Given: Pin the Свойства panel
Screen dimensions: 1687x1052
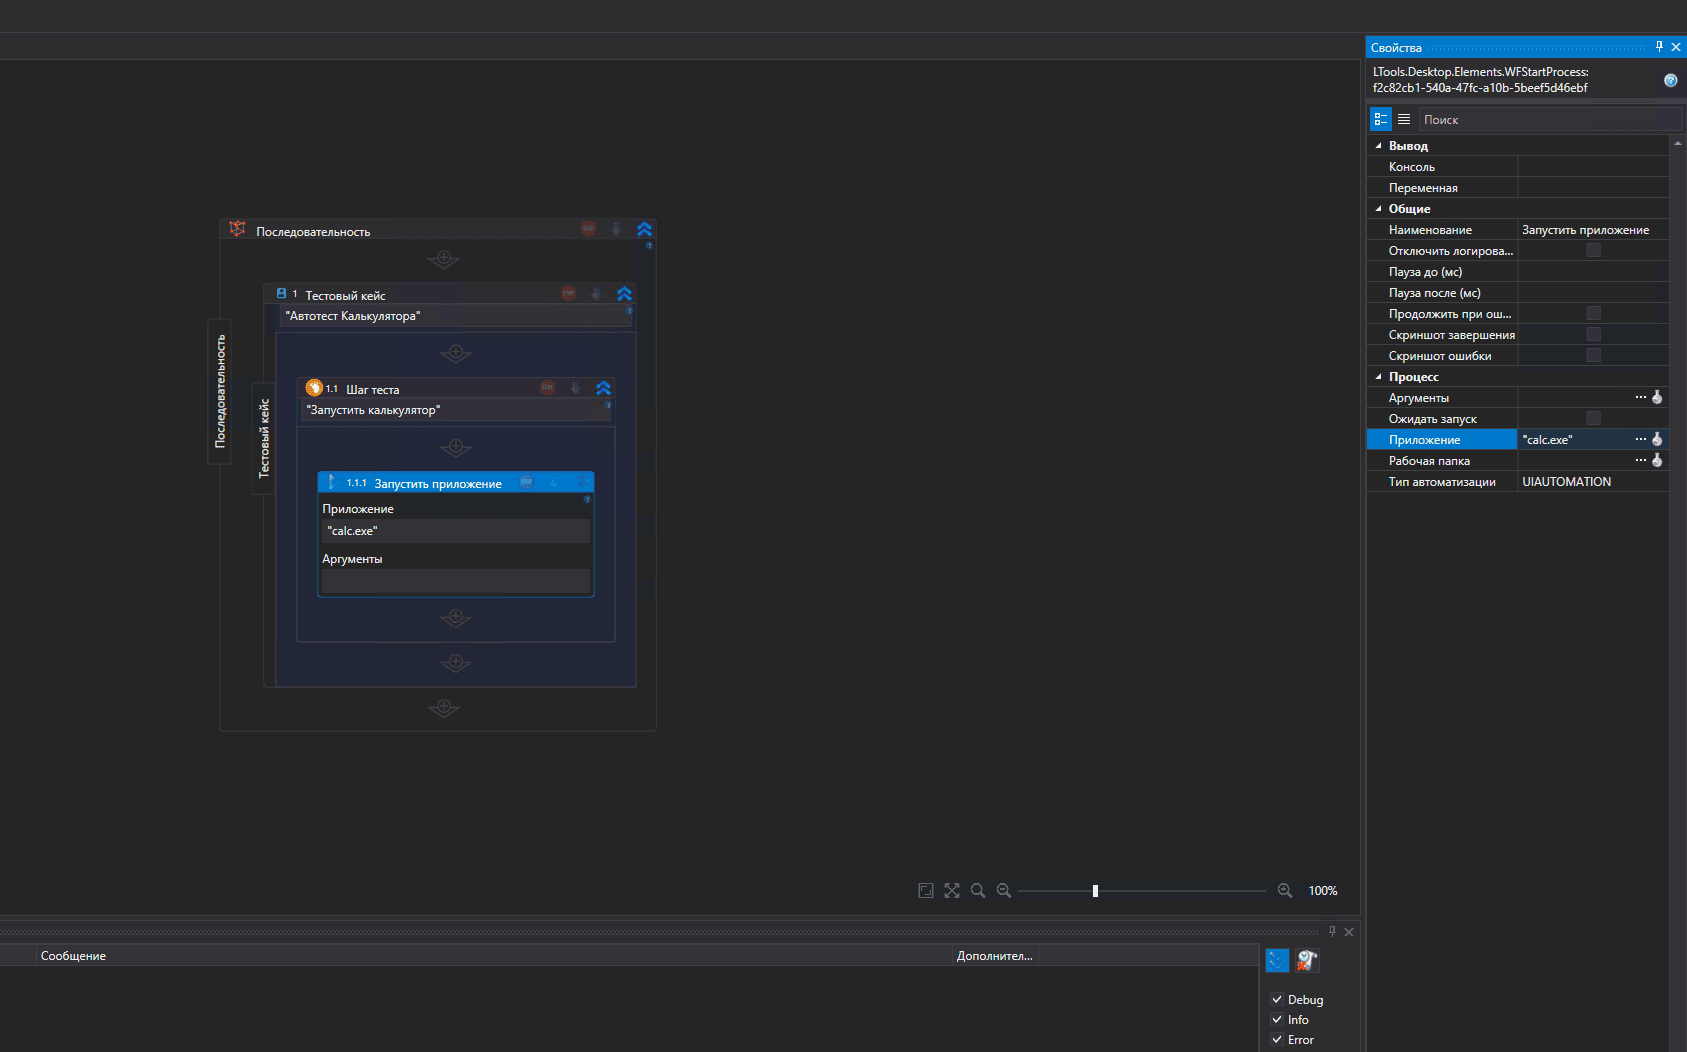Looking at the screenshot, I should pos(1659,47).
